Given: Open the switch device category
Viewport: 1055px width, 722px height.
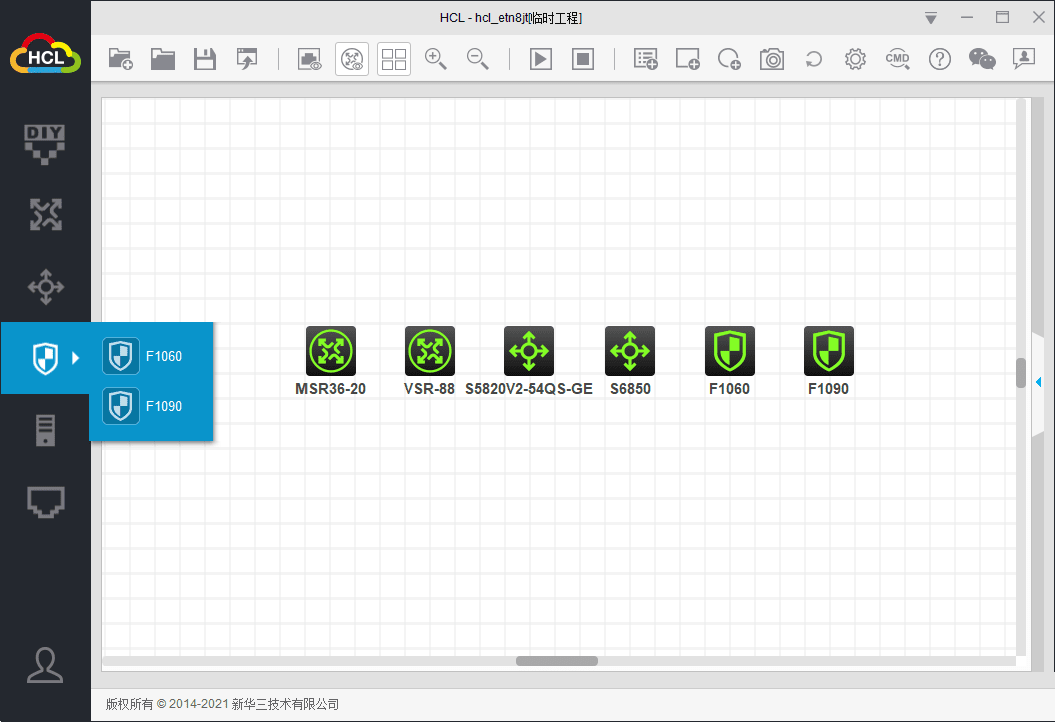Looking at the screenshot, I should pyautogui.click(x=45, y=287).
